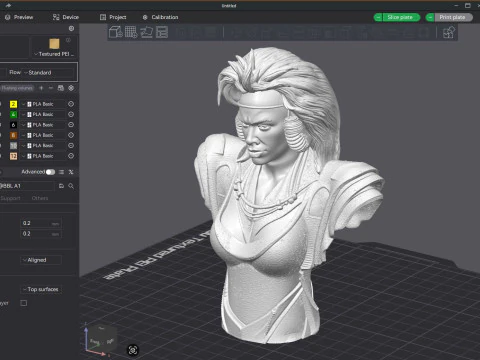The height and width of the screenshot is (360, 480).
Task: Click the Arrange objects toolbar icon
Action: coord(162,32)
